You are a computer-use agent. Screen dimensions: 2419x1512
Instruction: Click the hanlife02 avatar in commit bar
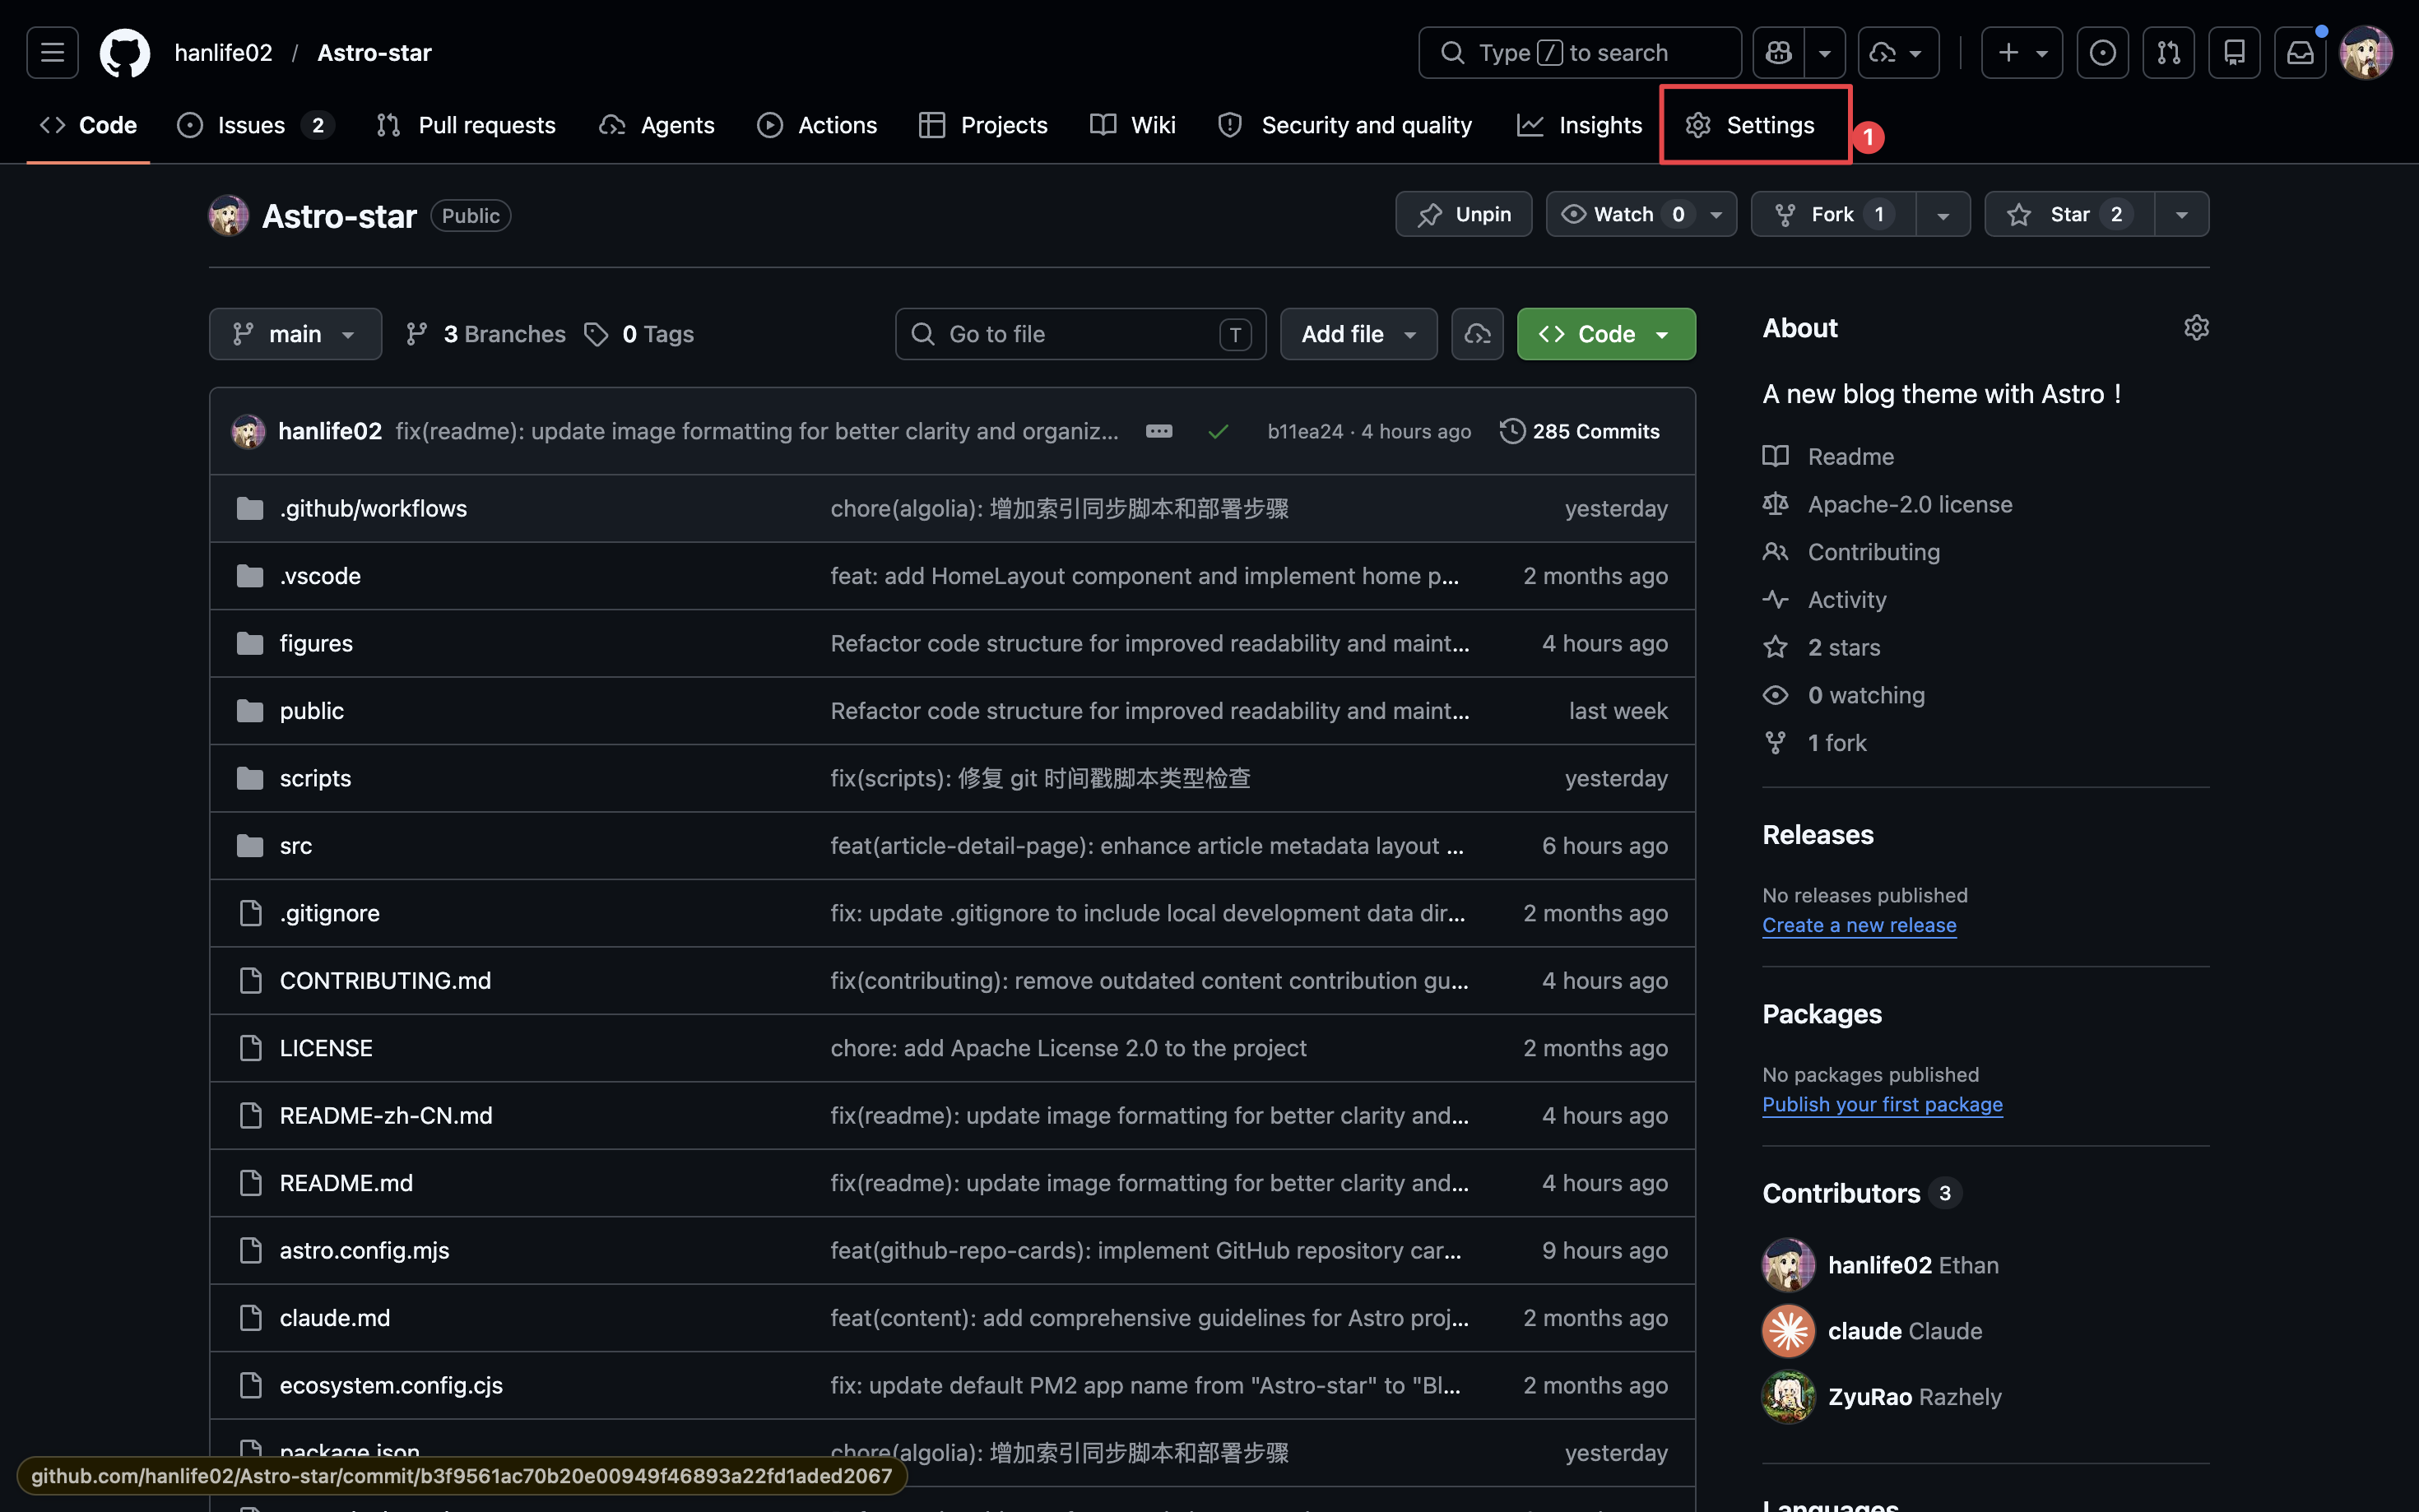(x=248, y=431)
